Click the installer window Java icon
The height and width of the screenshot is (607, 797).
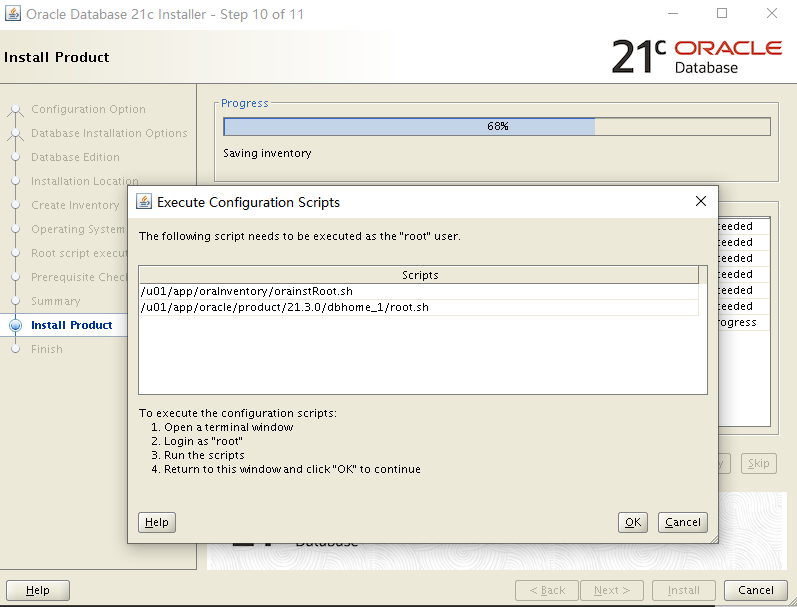12,14
